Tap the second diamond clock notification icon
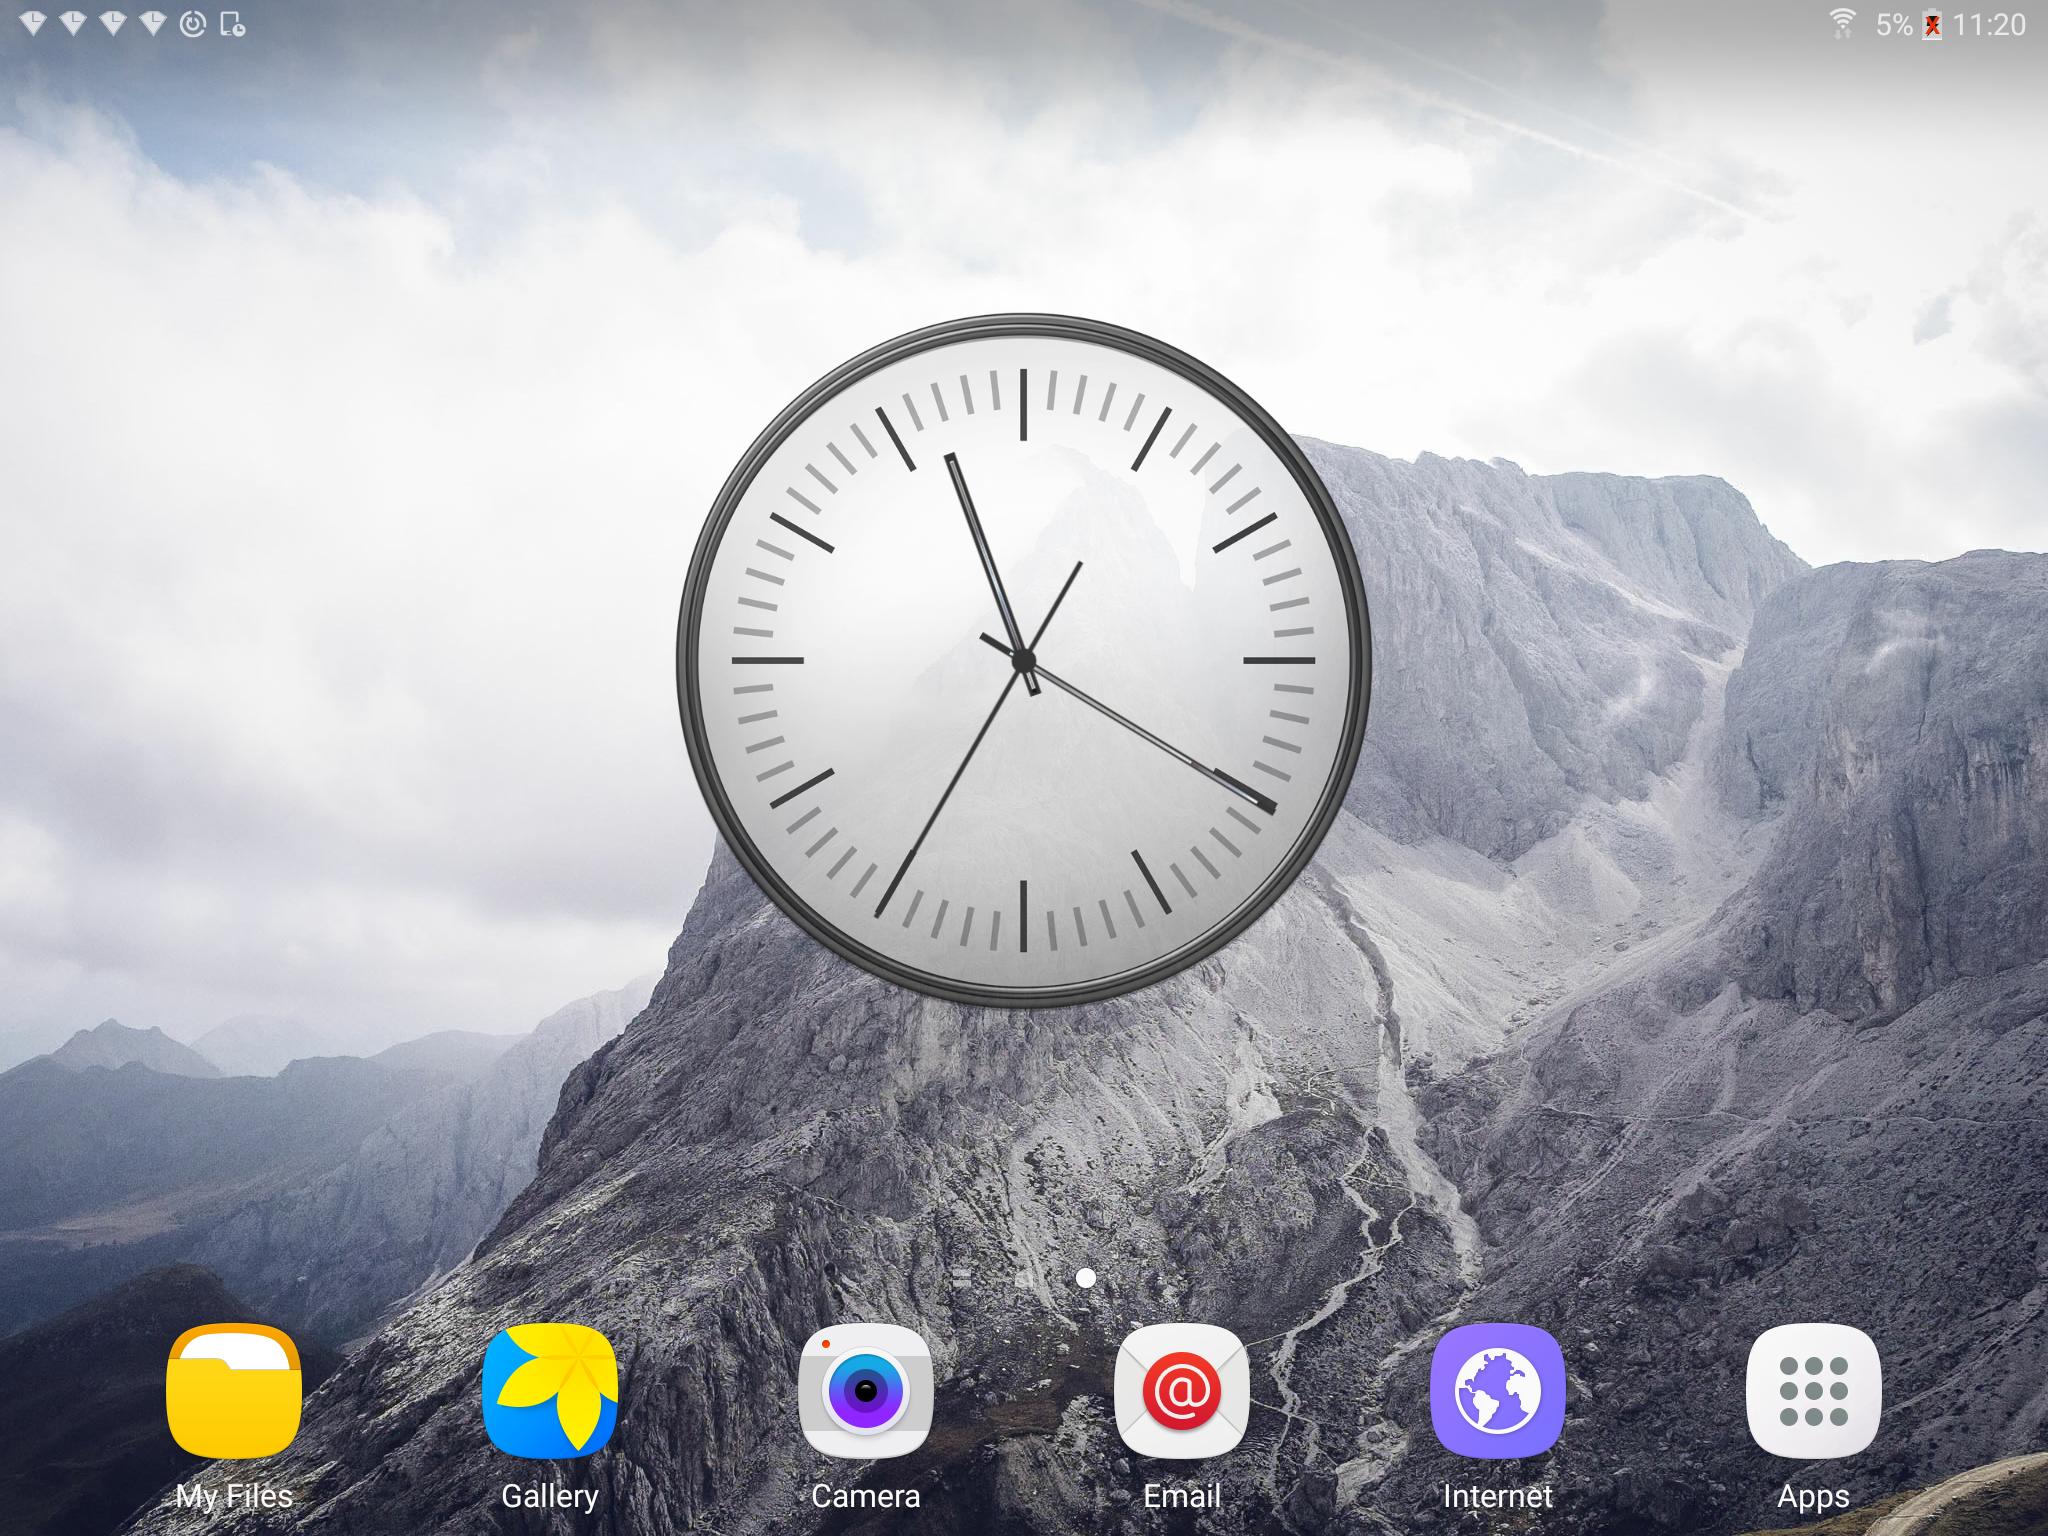2048x1536 pixels. (73, 24)
